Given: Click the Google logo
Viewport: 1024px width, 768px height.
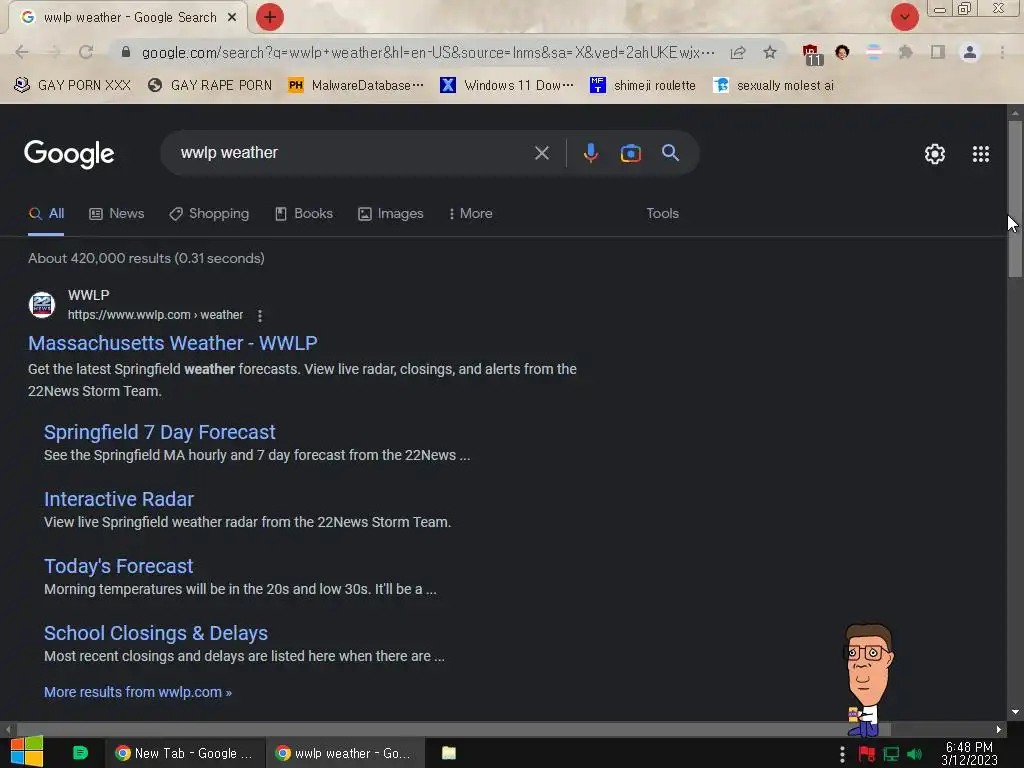Looking at the screenshot, I should click(69, 154).
